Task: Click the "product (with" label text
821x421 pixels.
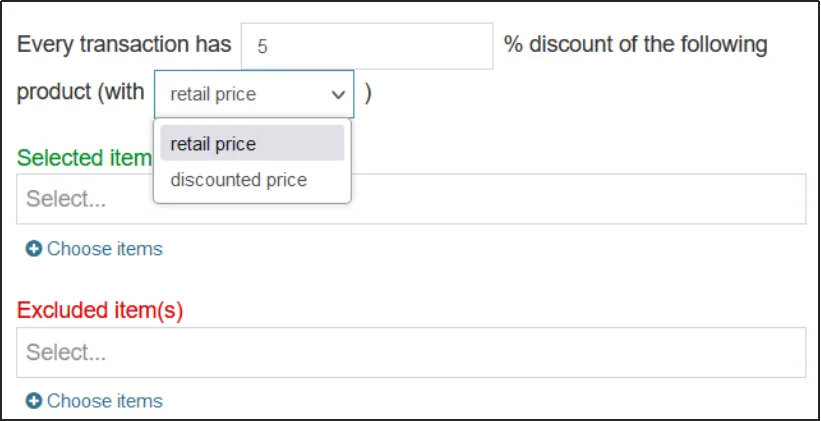Action: click(81, 93)
